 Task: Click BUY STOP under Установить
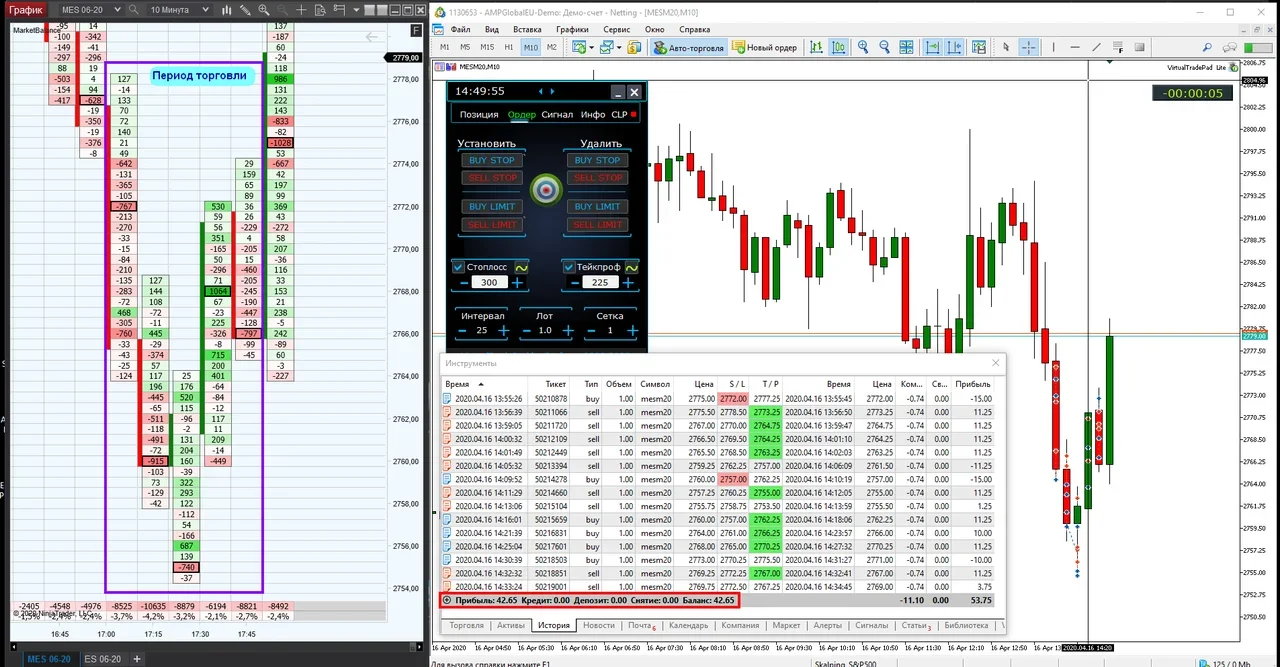[x=492, y=160]
